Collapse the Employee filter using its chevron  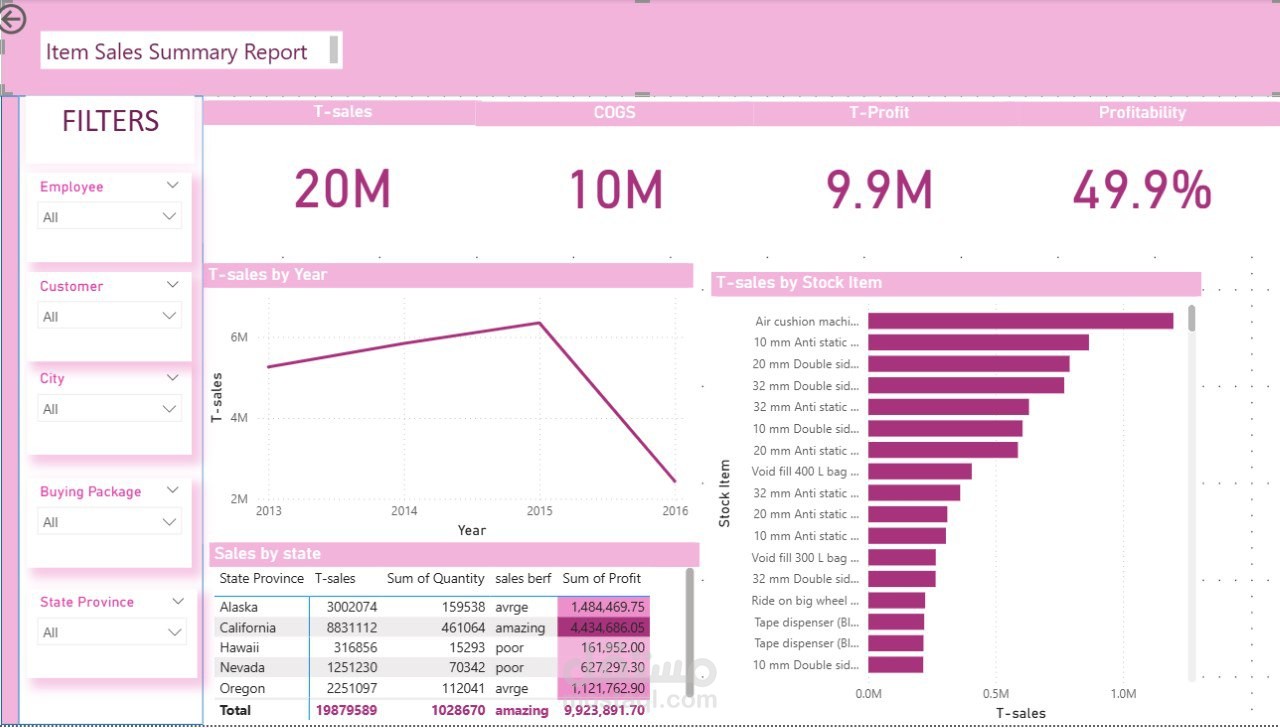(x=172, y=184)
